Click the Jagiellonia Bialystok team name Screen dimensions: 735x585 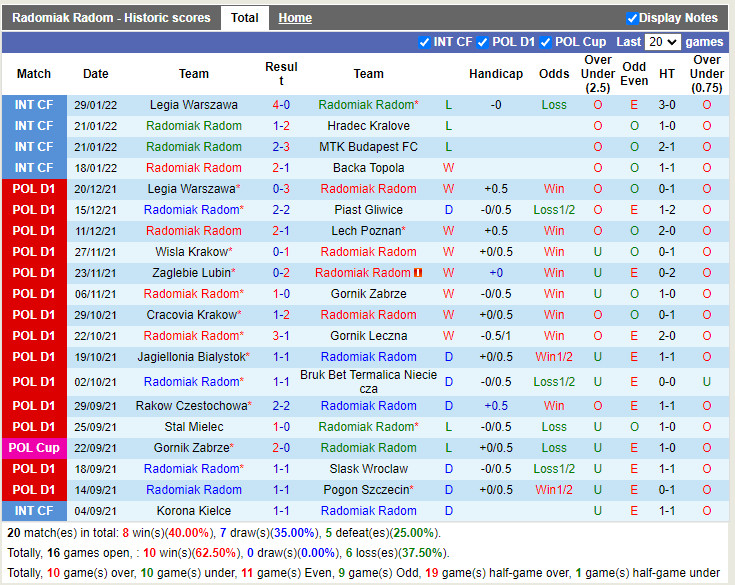194,357
